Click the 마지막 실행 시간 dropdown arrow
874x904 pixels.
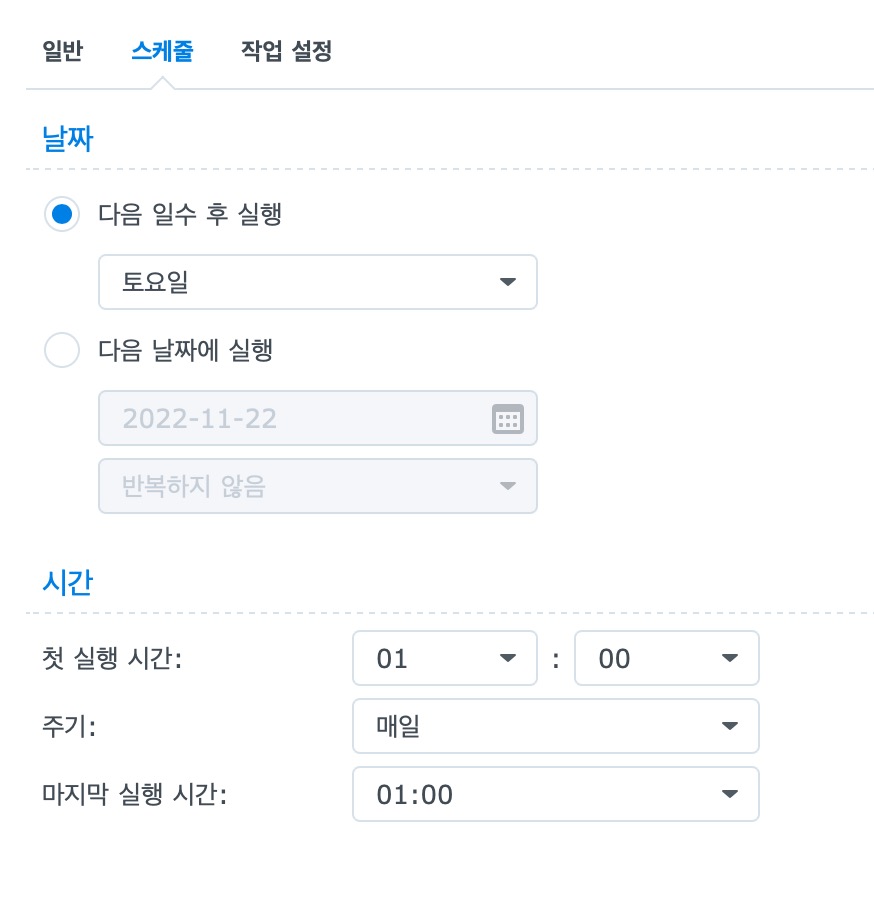[729, 794]
